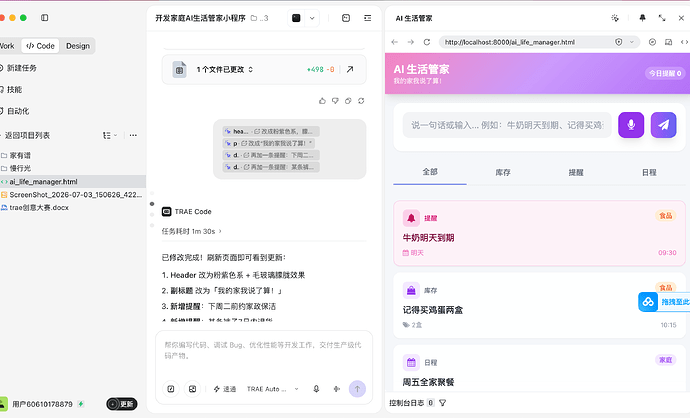Open changed files in external view arrow
This screenshot has height=418, width=690.
coord(350,69)
